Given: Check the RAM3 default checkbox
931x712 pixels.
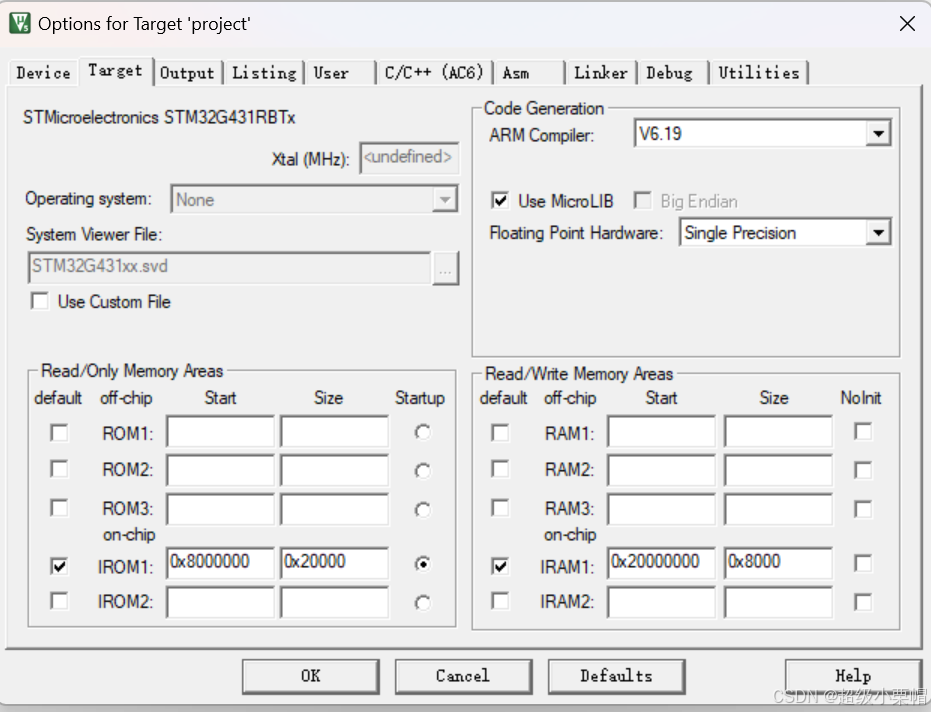Looking at the screenshot, I should point(500,508).
